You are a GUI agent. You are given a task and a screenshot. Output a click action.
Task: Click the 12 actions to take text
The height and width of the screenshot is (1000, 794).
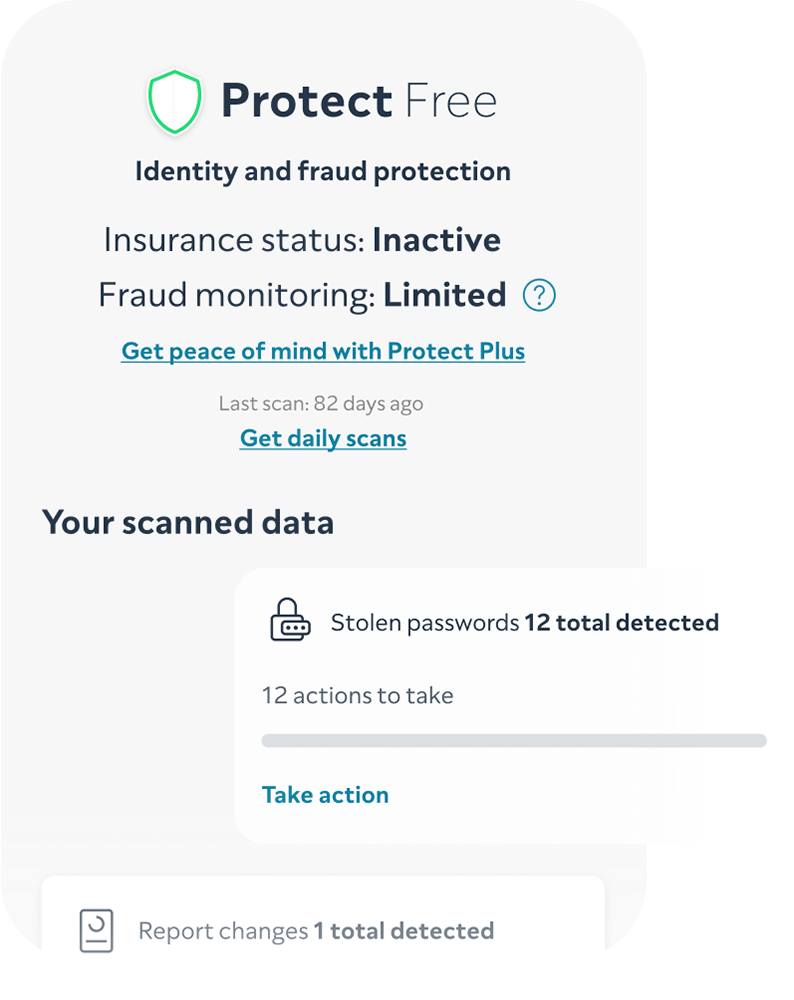(x=357, y=695)
